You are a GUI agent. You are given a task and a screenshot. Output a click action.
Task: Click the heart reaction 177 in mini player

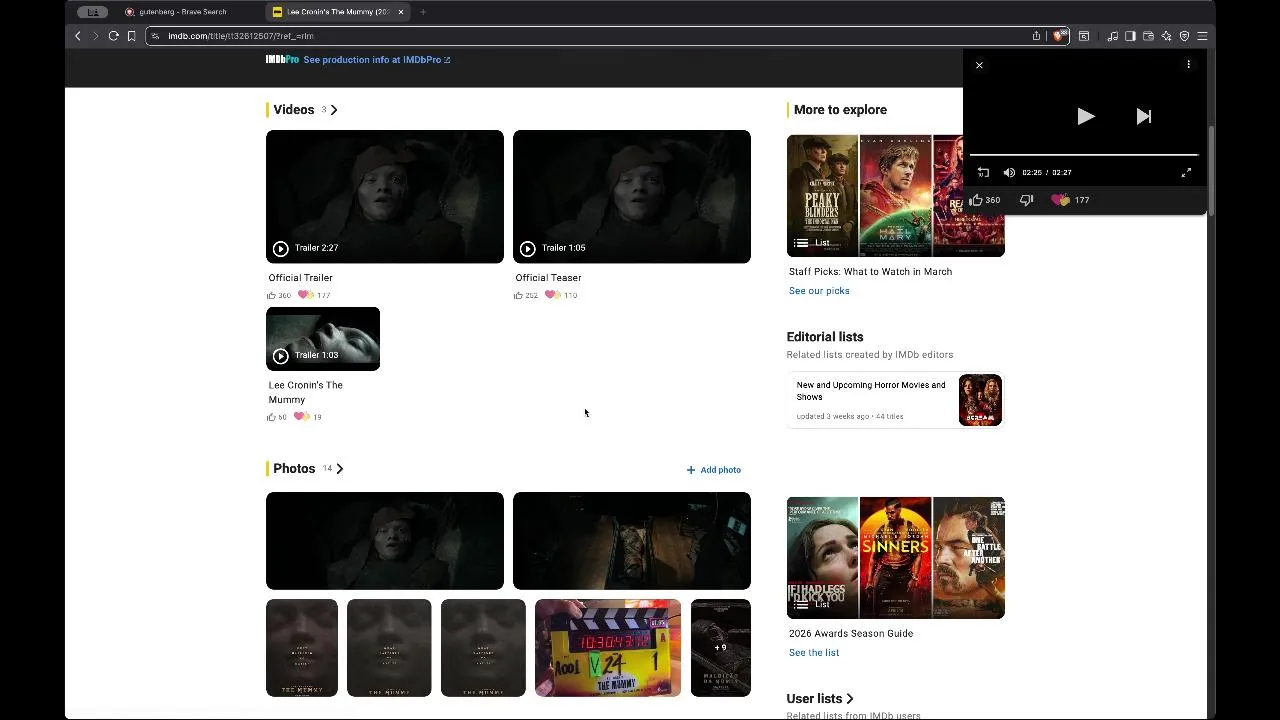1071,200
